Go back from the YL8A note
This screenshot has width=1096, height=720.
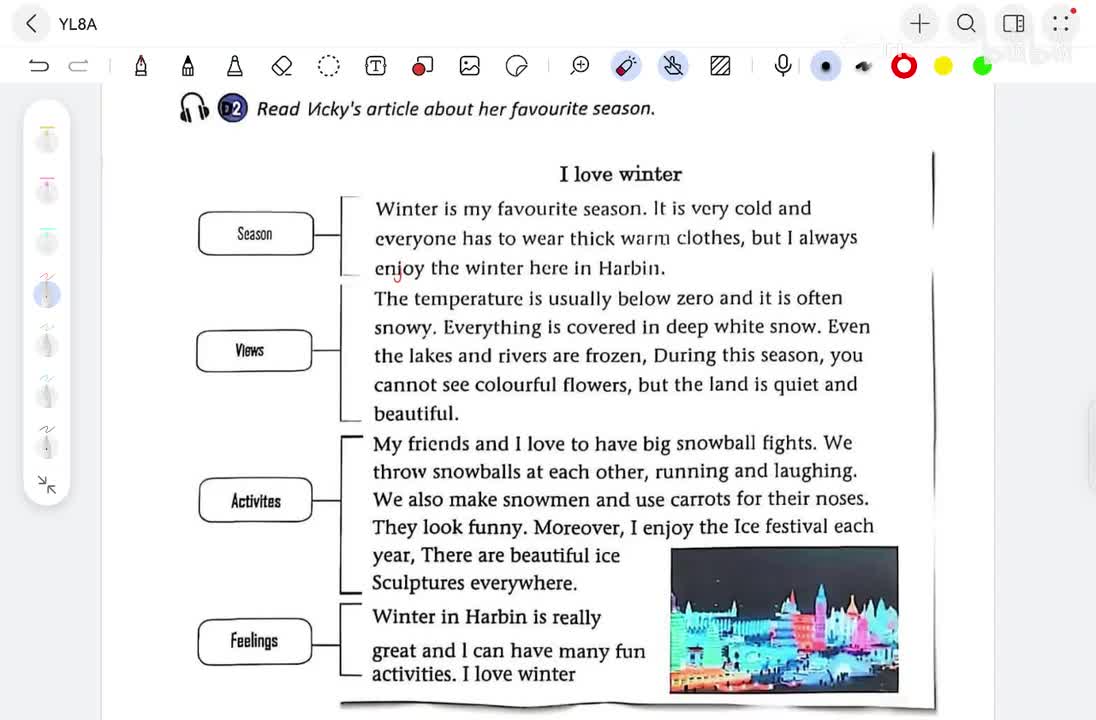[31, 24]
